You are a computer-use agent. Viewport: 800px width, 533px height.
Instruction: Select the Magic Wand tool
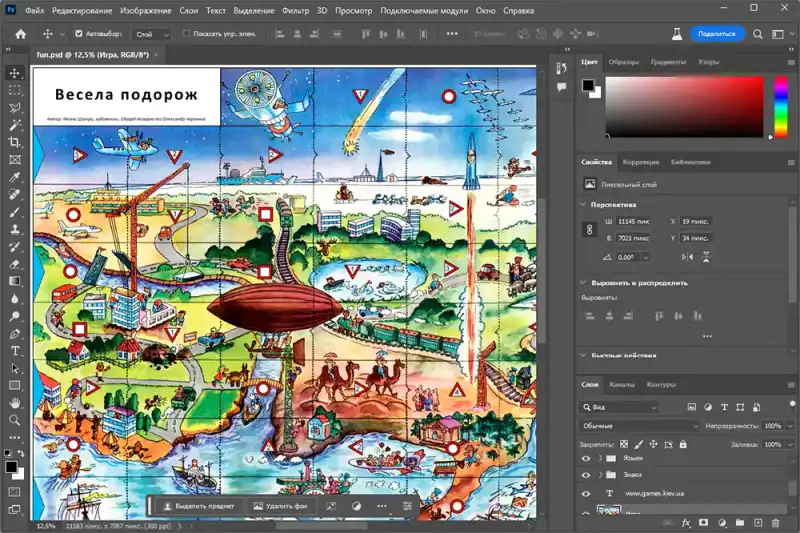pos(15,125)
